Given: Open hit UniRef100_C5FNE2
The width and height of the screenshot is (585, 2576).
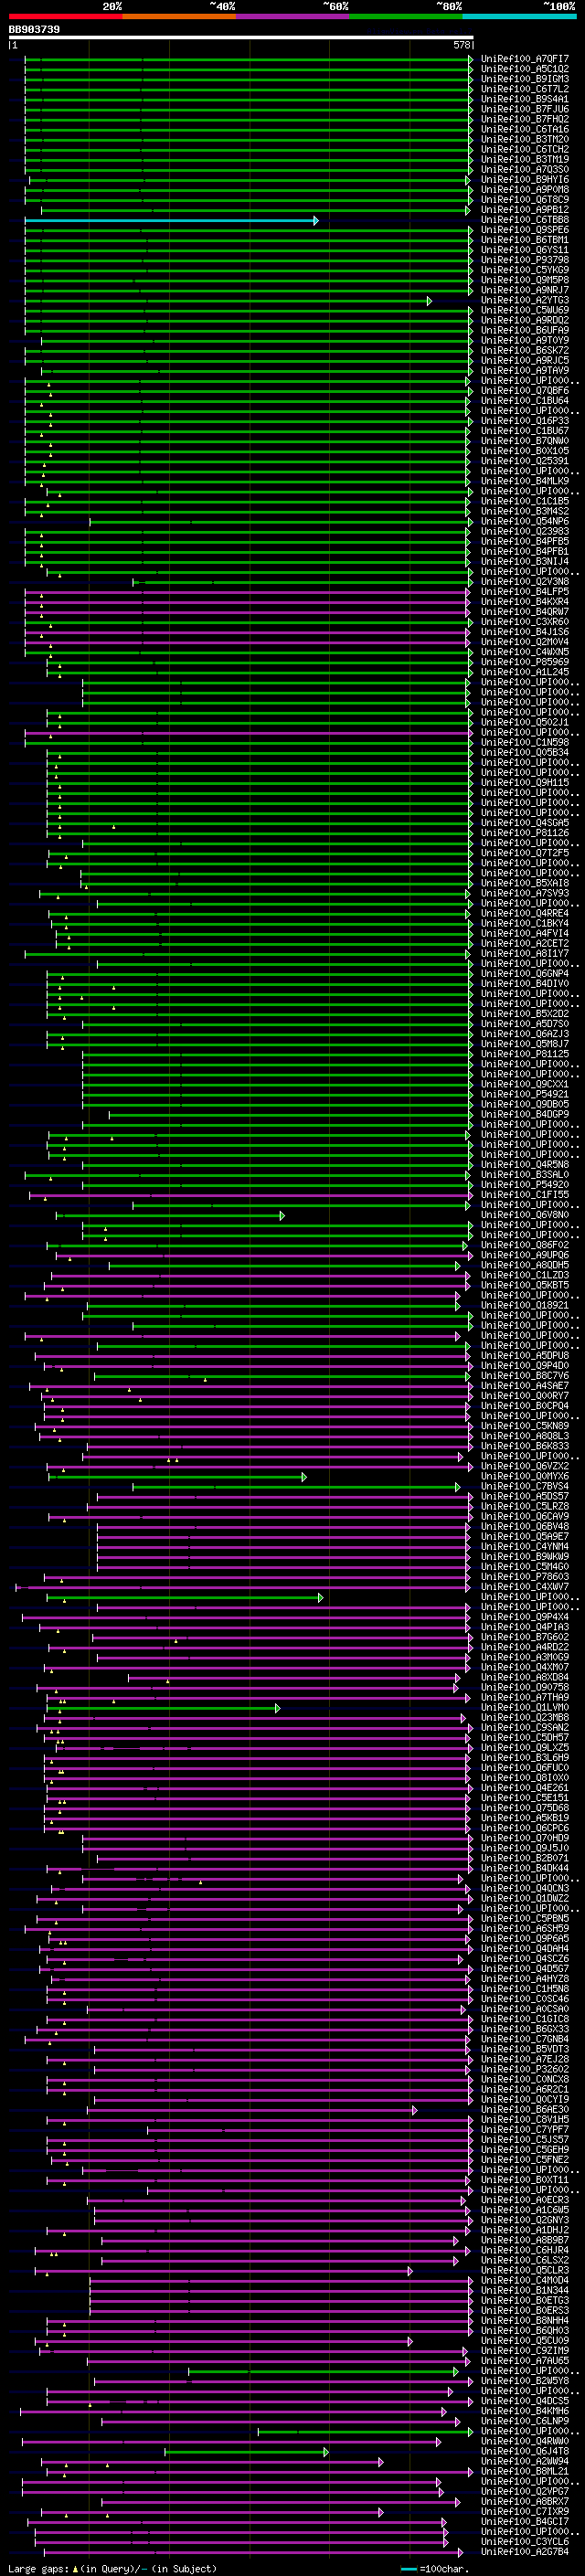Looking at the screenshot, I should point(525,2159).
